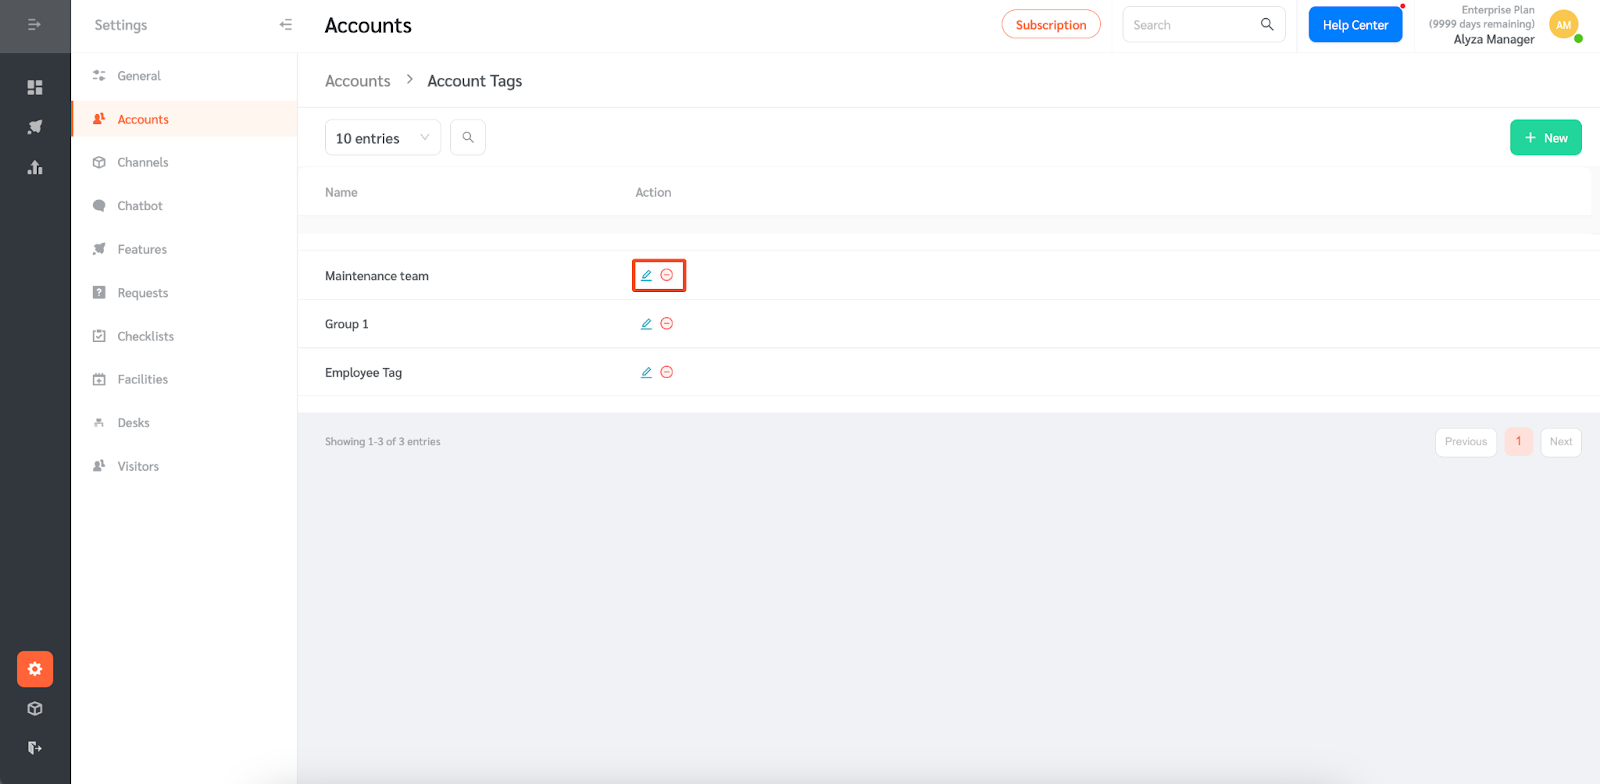The height and width of the screenshot is (784, 1600).
Task: Open the table search magnifier button
Action: tap(468, 137)
